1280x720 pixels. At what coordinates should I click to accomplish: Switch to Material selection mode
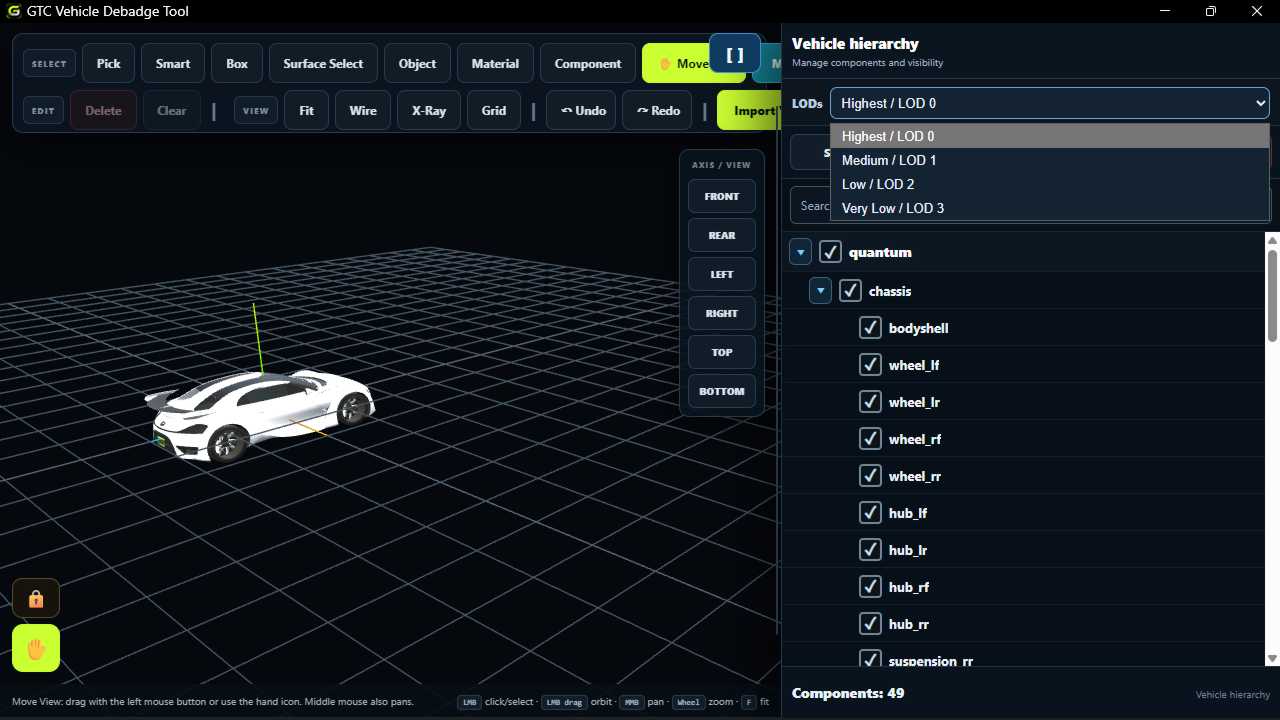pyautogui.click(x=495, y=63)
